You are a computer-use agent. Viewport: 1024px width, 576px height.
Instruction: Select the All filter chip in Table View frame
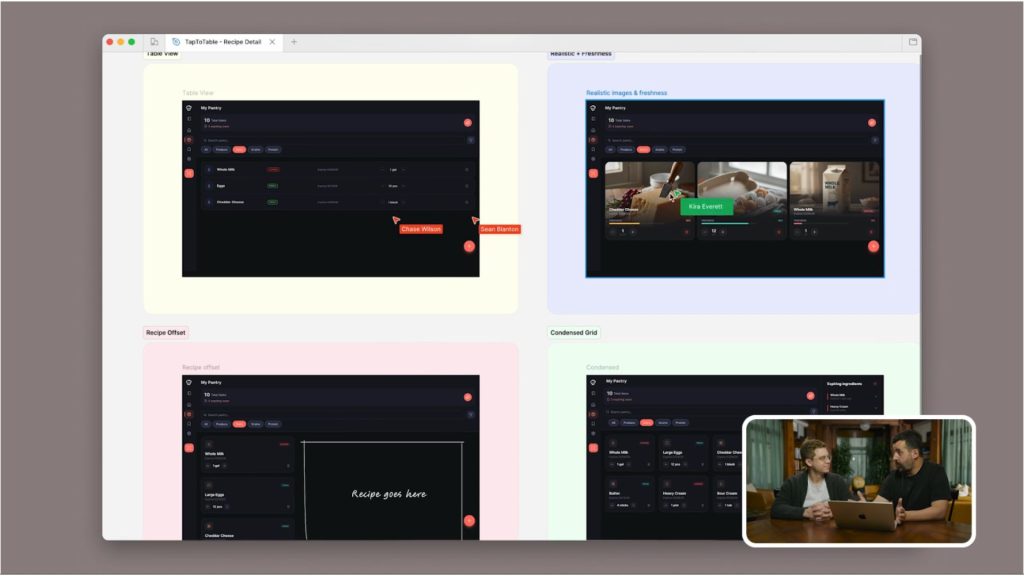pyautogui.click(x=206, y=150)
